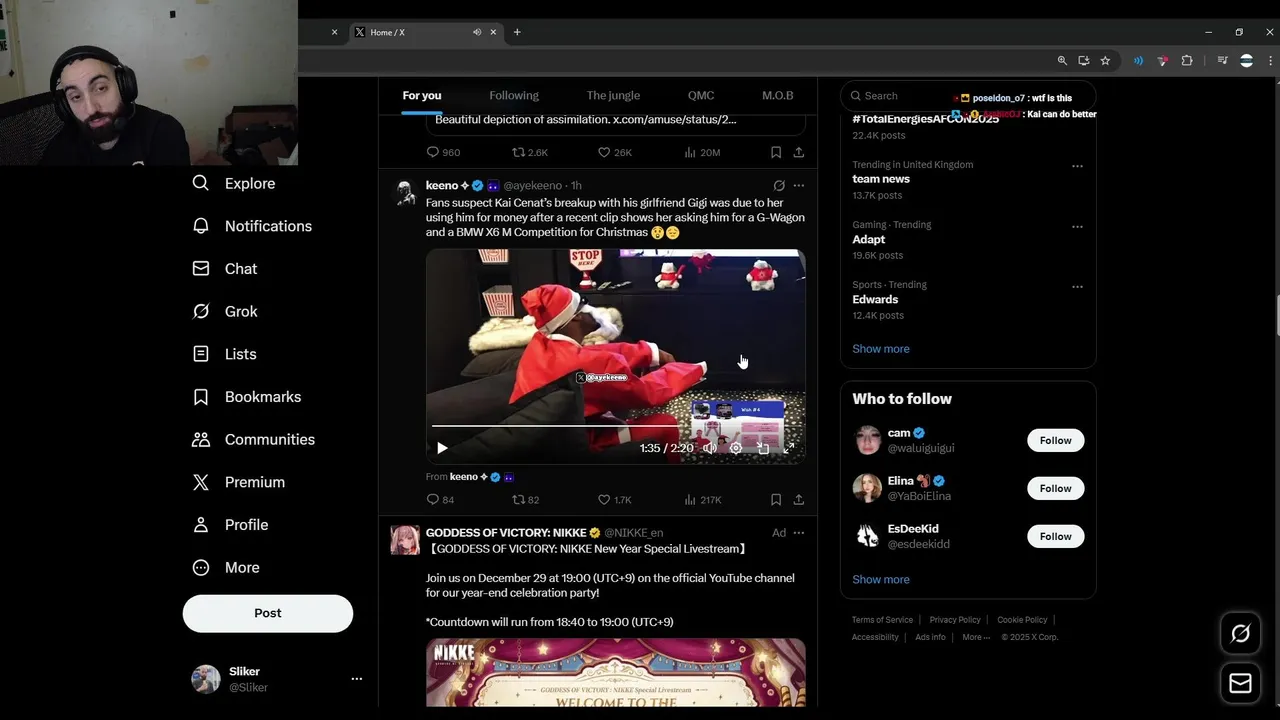The image size is (1280, 720).
Task: Open Lists from the sidebar
Action: (225, 354)
